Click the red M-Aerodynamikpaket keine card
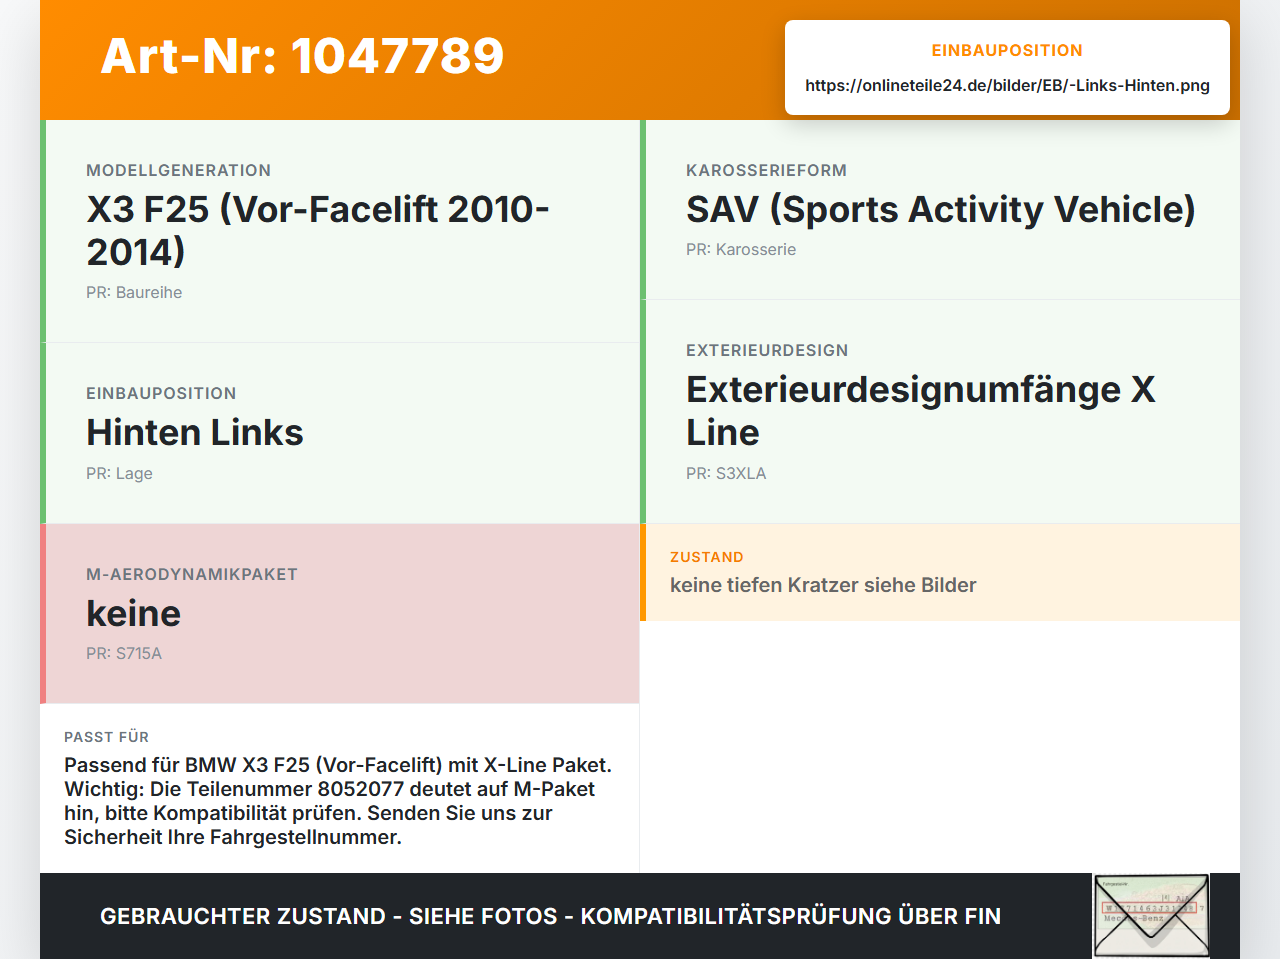This screenshot has height=959, width=1280. (x=340, y=614)
